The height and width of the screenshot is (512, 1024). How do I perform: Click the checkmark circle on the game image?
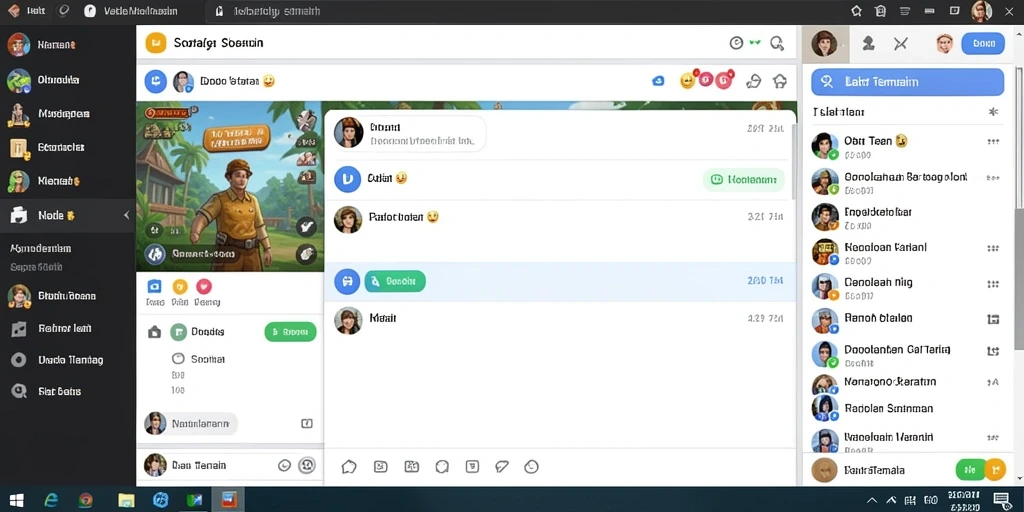pyautogui.click(x=306, y=227)
